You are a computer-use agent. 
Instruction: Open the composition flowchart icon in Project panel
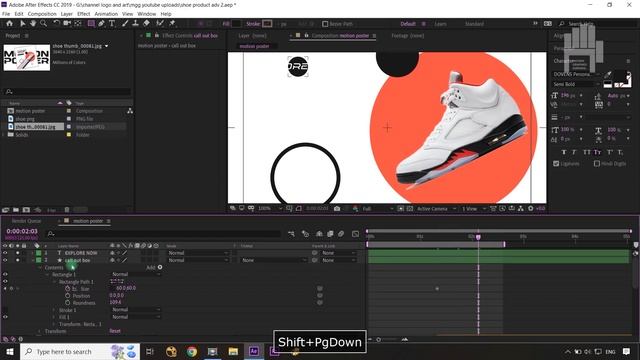pos(130,111)
